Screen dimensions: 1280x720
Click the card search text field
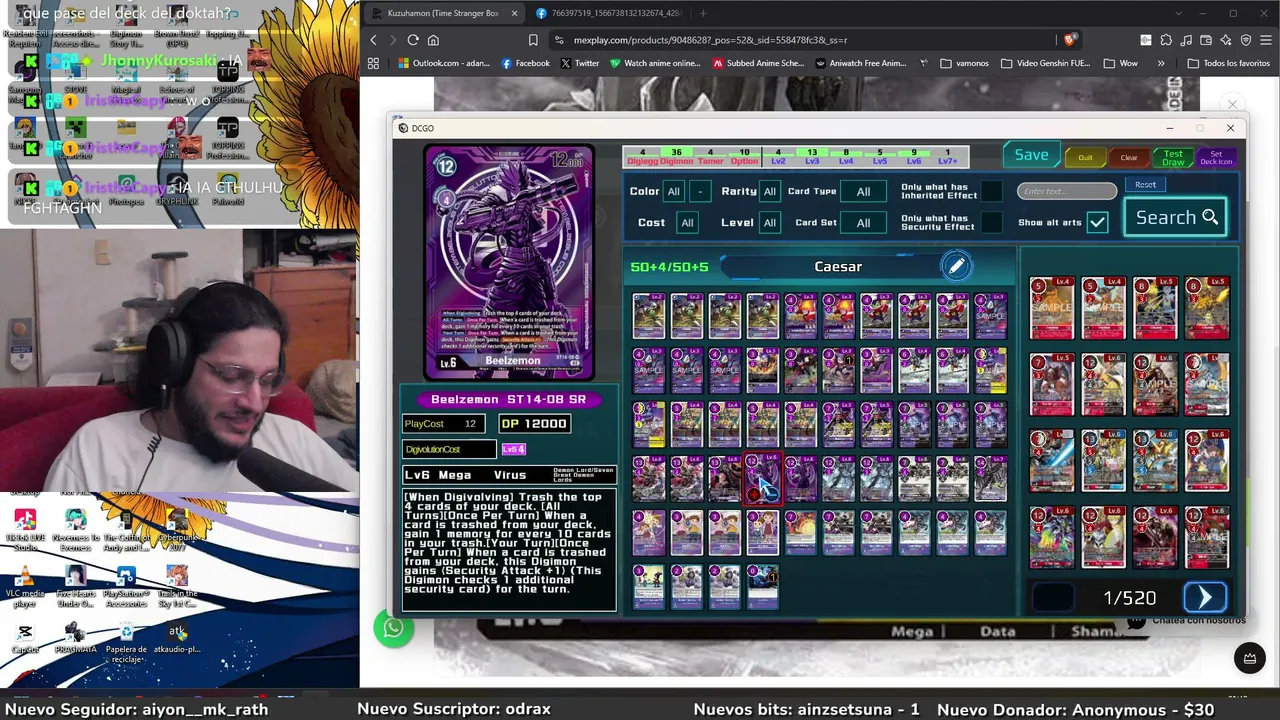pyautogui.click(x=1067, y=191)
